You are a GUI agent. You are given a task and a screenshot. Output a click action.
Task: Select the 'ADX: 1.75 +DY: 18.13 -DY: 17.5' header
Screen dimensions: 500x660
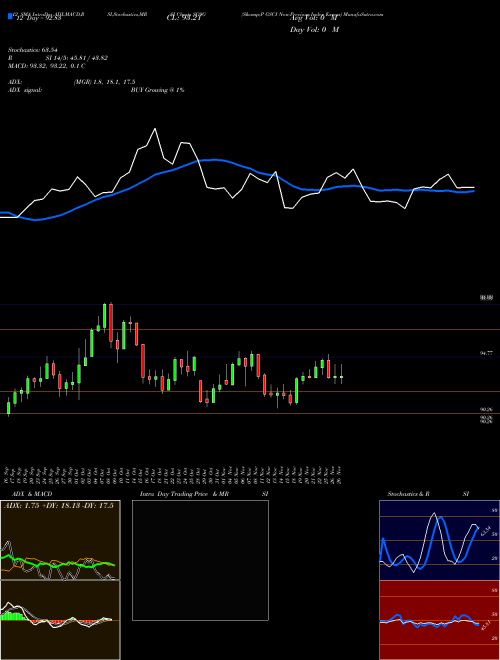pos(59,506)
